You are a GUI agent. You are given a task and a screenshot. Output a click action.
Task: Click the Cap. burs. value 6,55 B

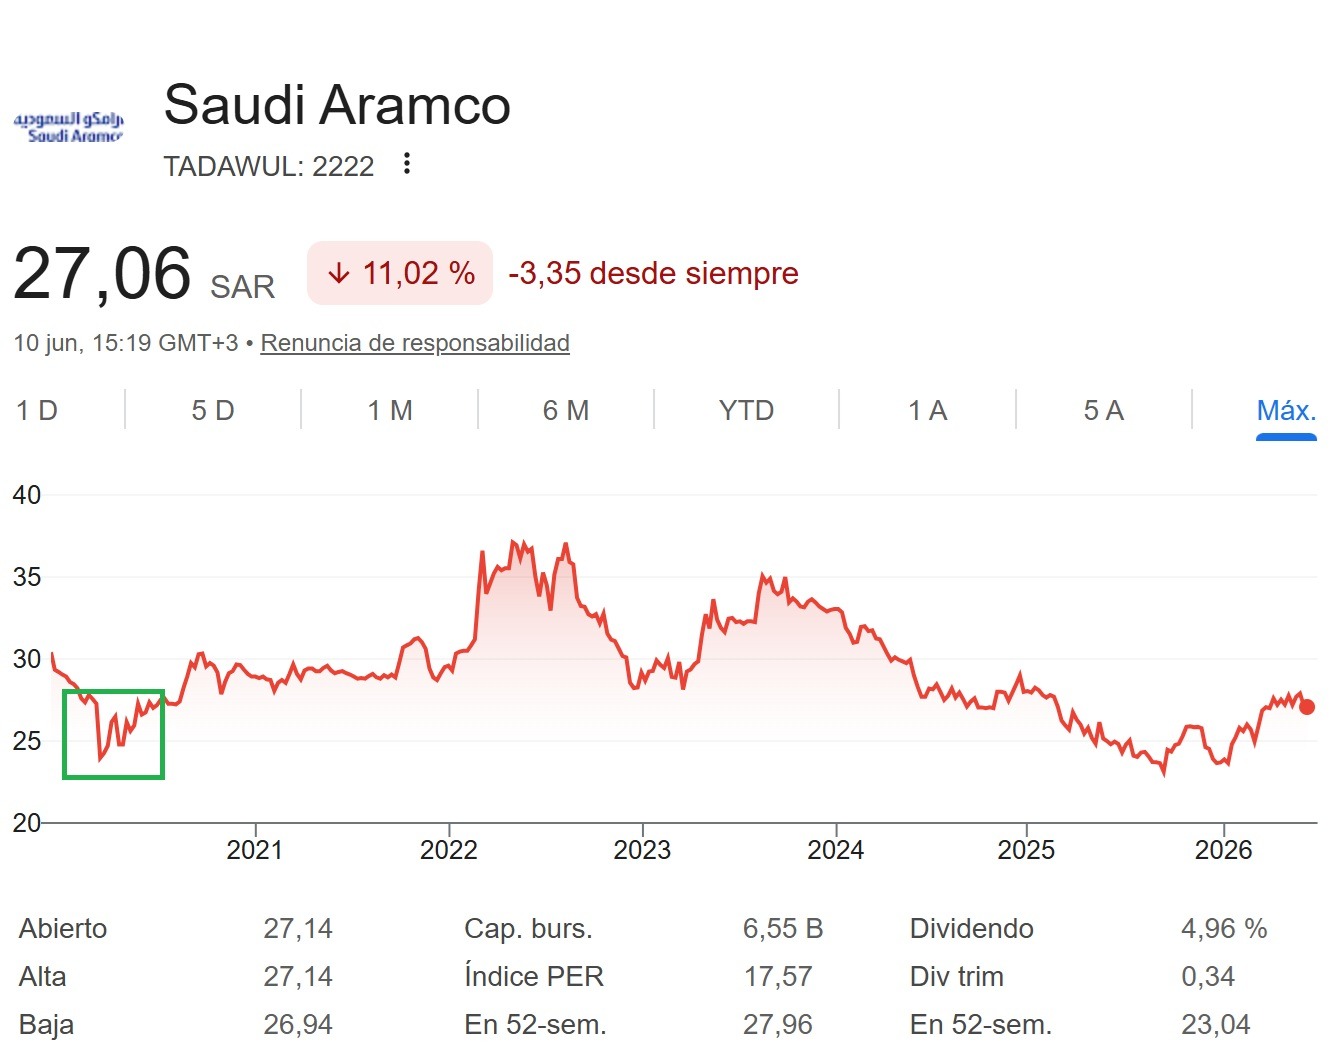tap(783, 929)
